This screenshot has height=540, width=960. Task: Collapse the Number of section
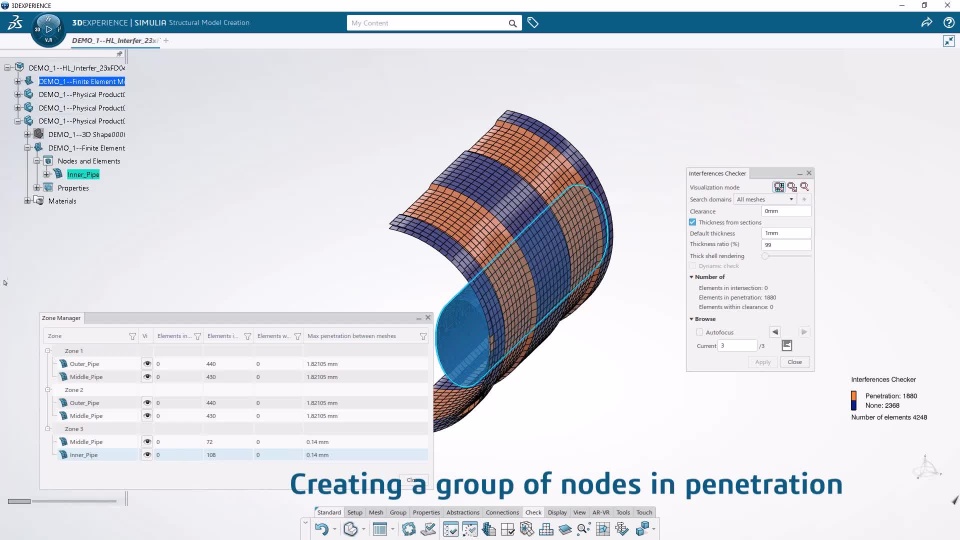click(x=692, y=277)
